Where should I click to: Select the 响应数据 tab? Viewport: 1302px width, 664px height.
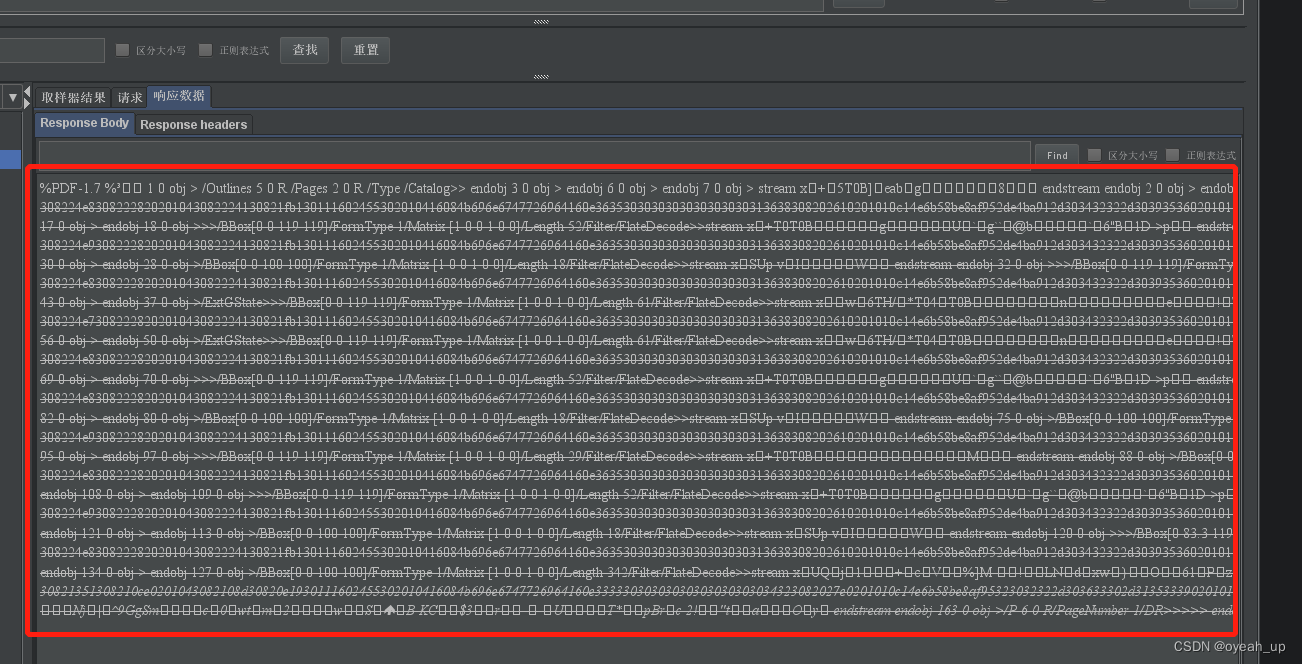pos(179,96)
